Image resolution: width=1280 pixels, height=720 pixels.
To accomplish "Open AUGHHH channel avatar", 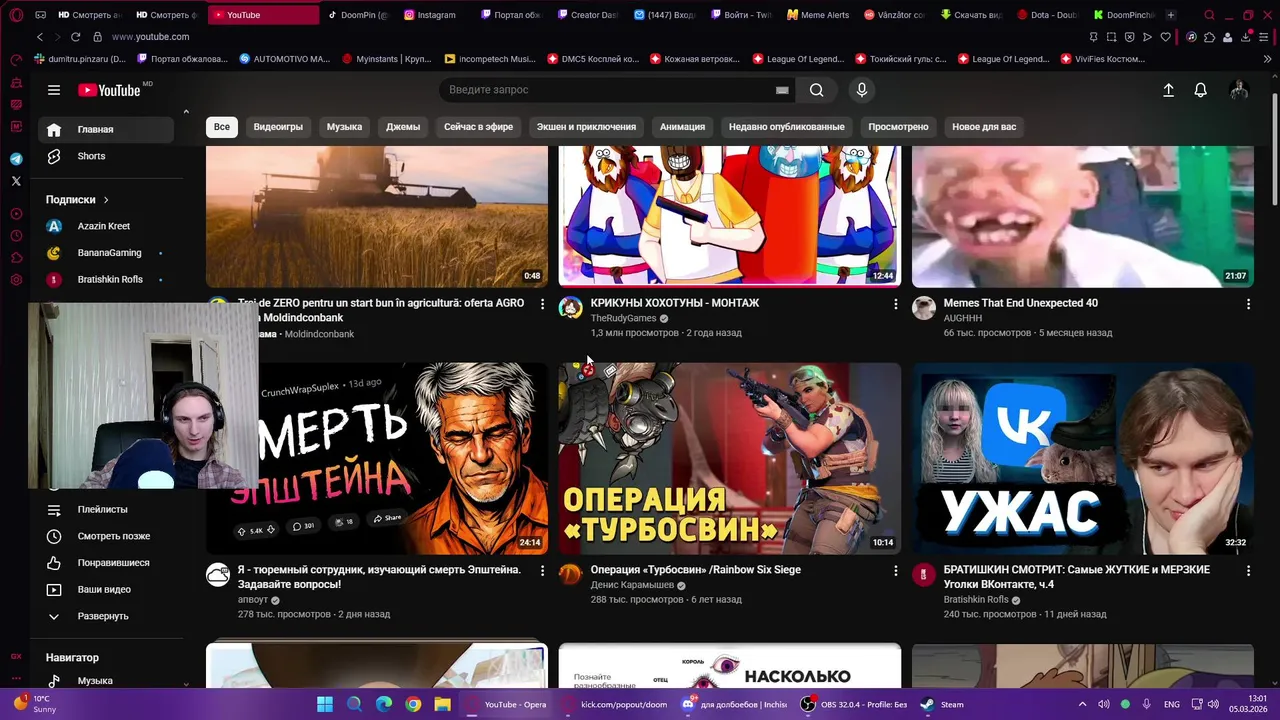I will 923,307.
